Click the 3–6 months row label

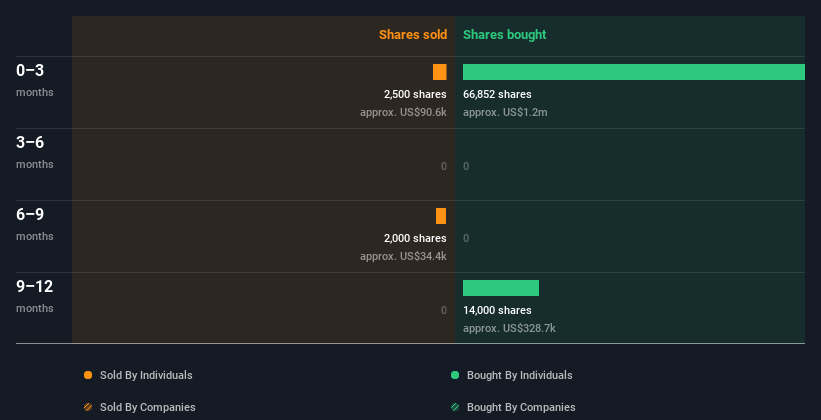coord(35,152)
